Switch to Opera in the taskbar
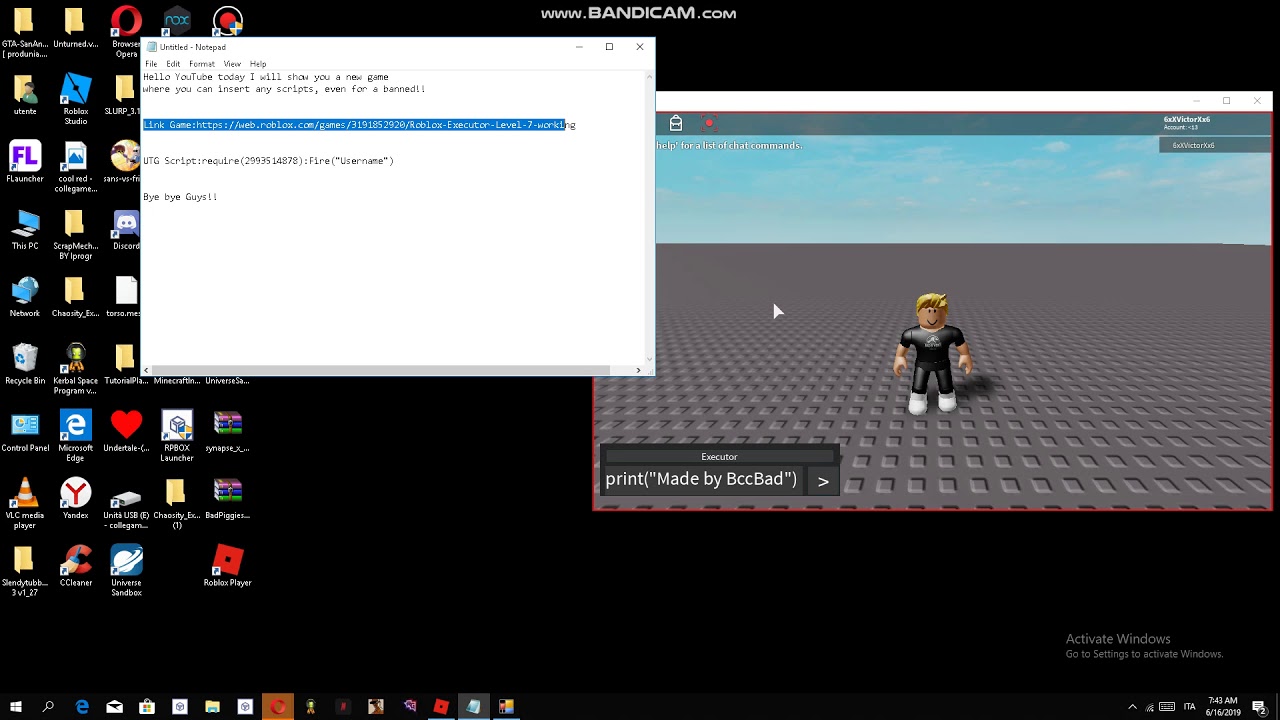This screenshot has height=720, width=1280. point(278,706)
